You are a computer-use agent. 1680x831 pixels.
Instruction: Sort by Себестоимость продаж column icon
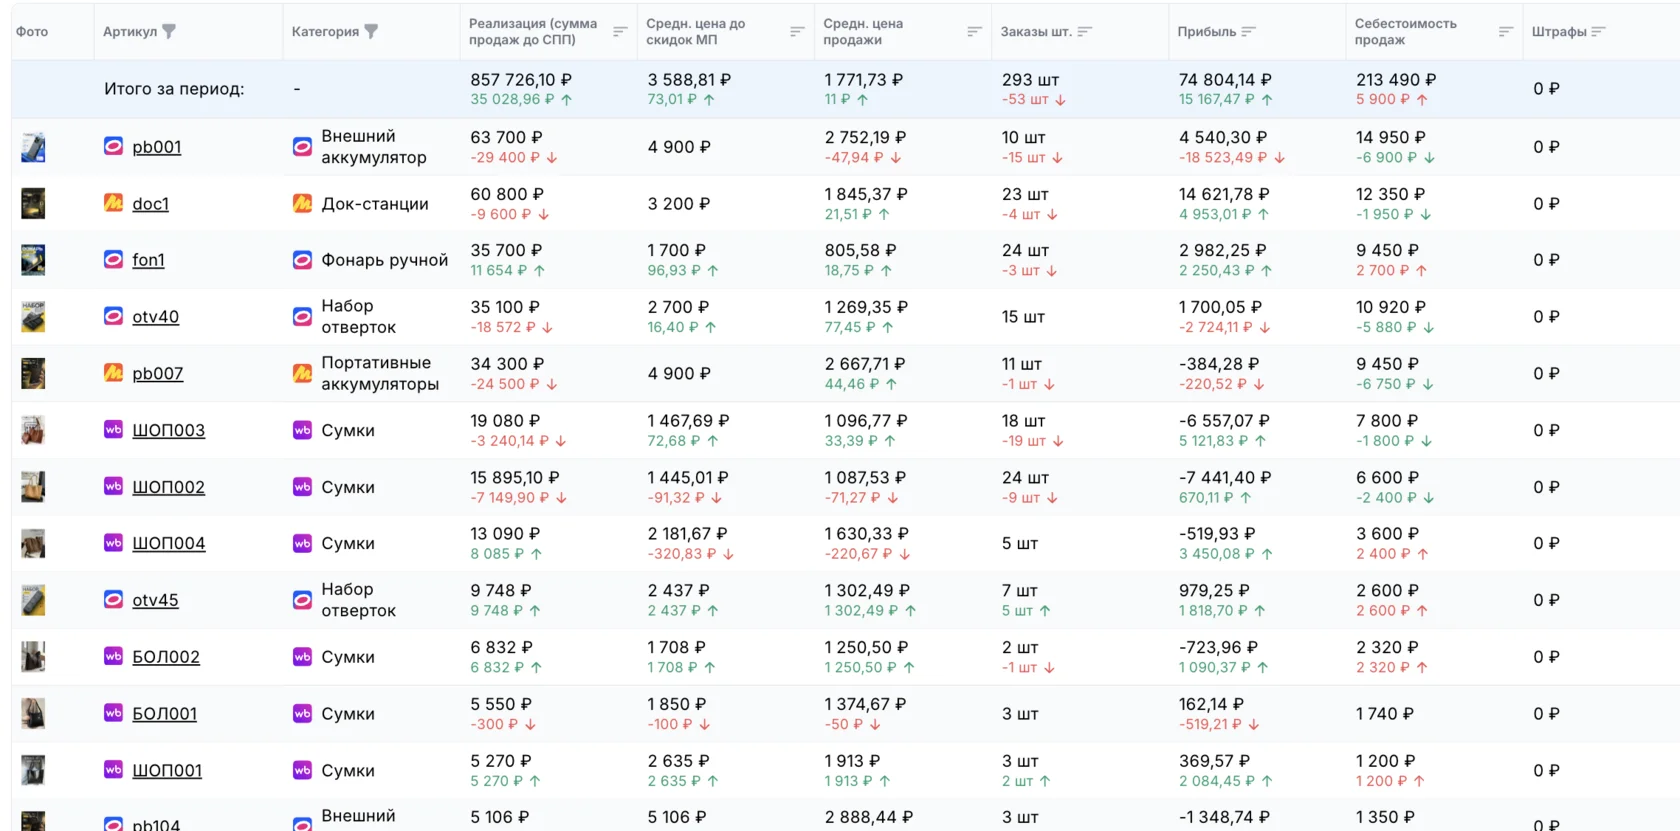1505,31
